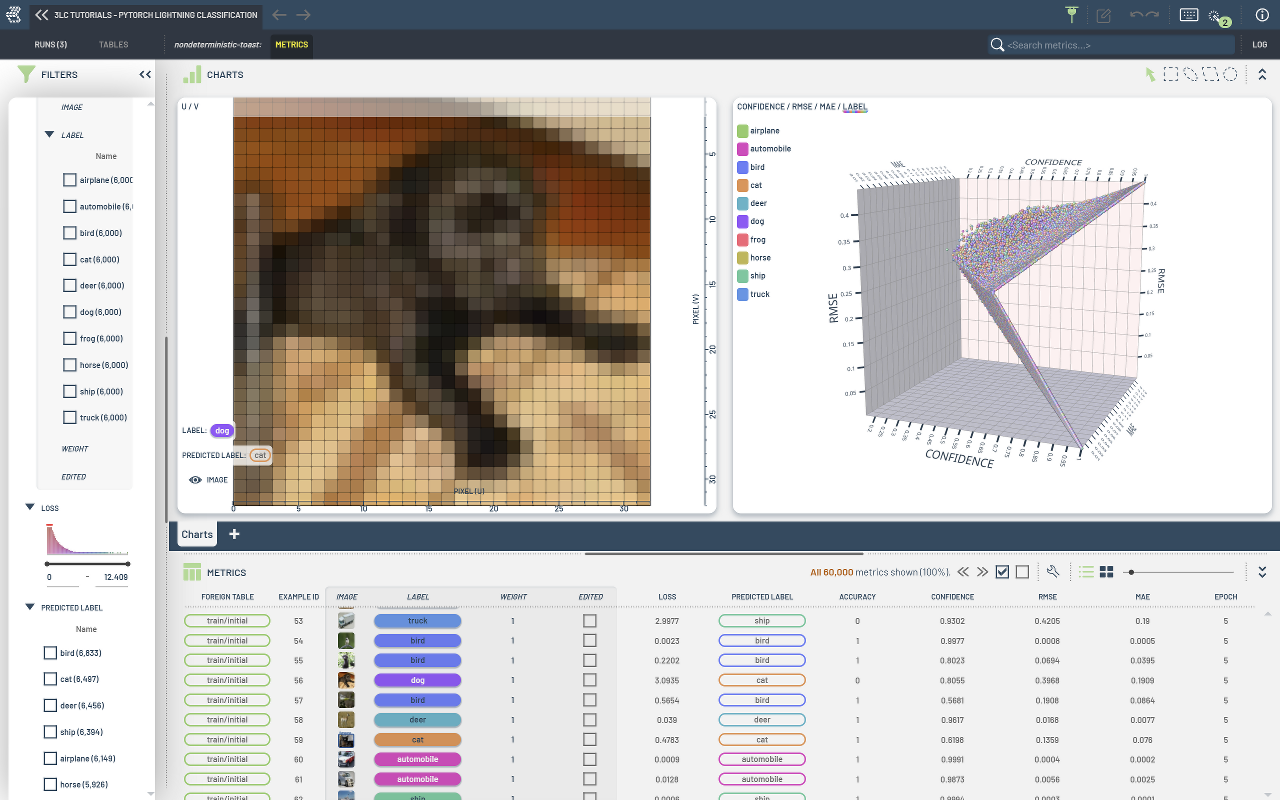Collapse the Predicted Label filter group
Viewport: 1280px width, 800px height.
tap(30, 607)
